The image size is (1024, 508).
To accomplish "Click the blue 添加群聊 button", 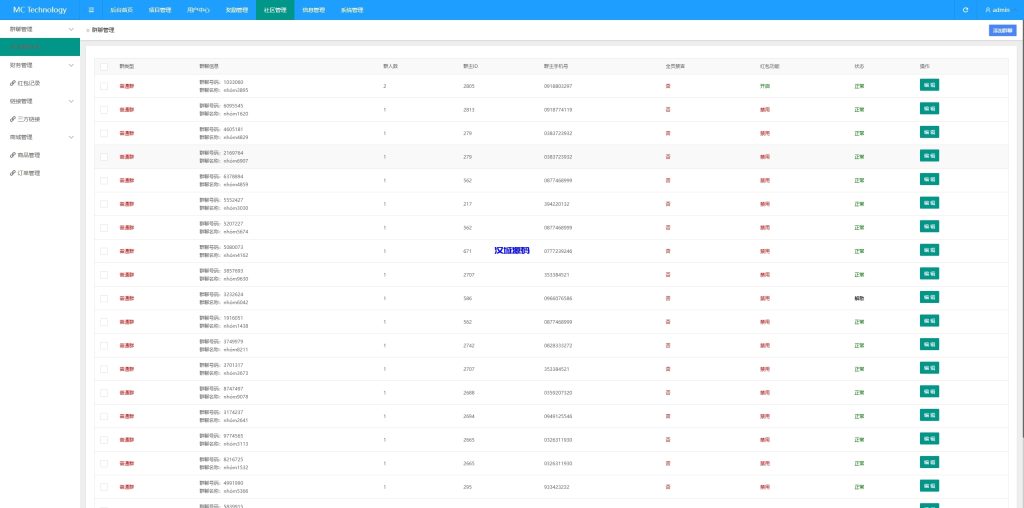I will pos(1002,30).
